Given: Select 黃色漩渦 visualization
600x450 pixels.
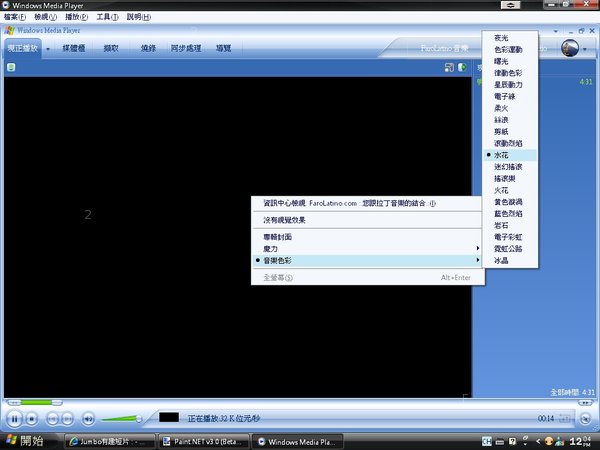Looking at the screenshot, I should (510, 202).
